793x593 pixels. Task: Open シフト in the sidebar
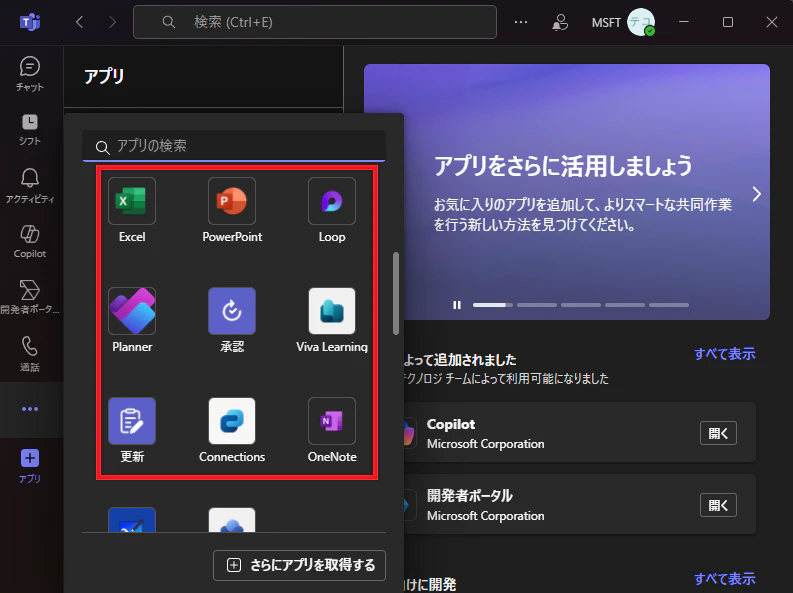tap(30, 129)
